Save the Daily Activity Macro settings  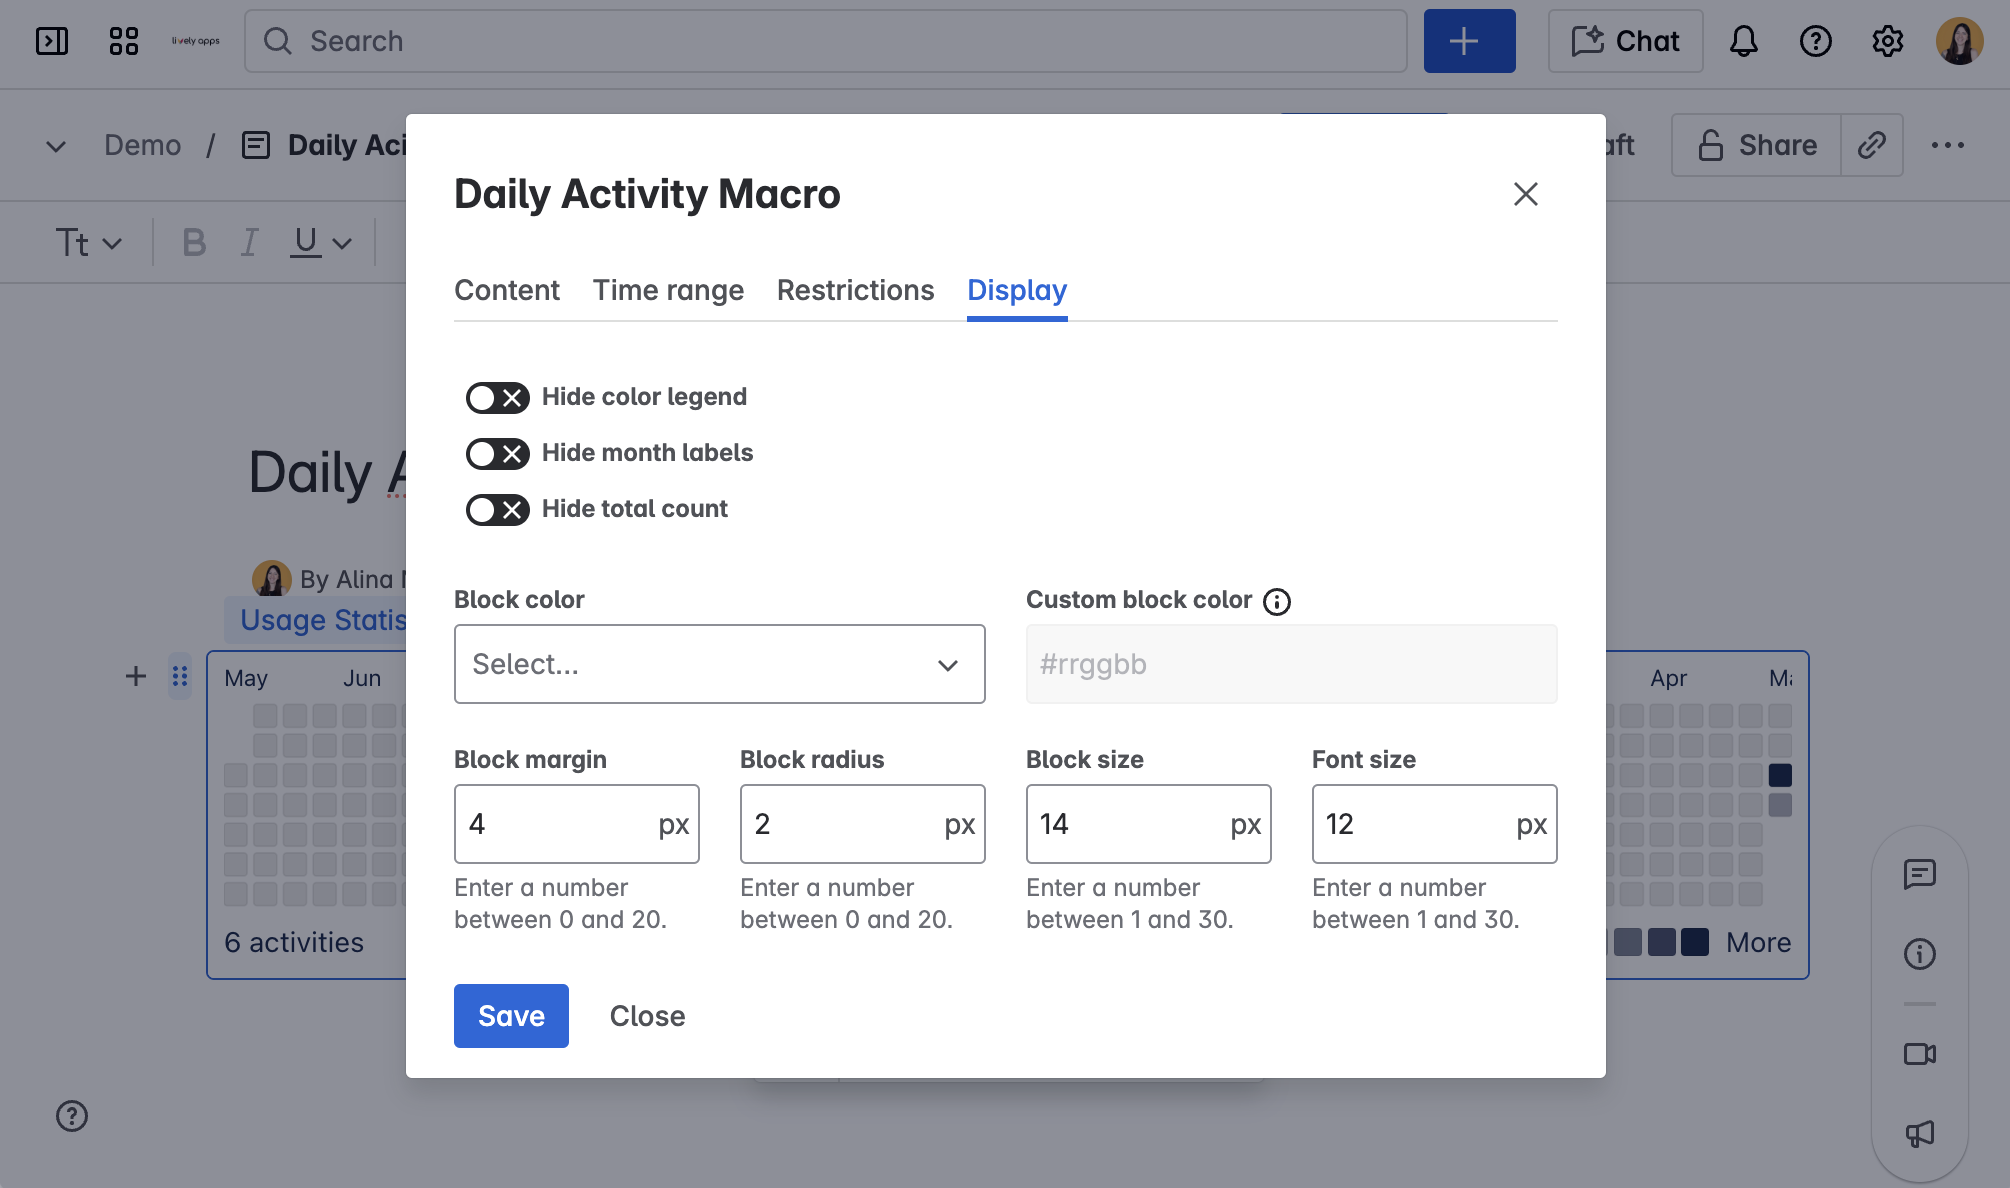click(x=510, y=1015)
